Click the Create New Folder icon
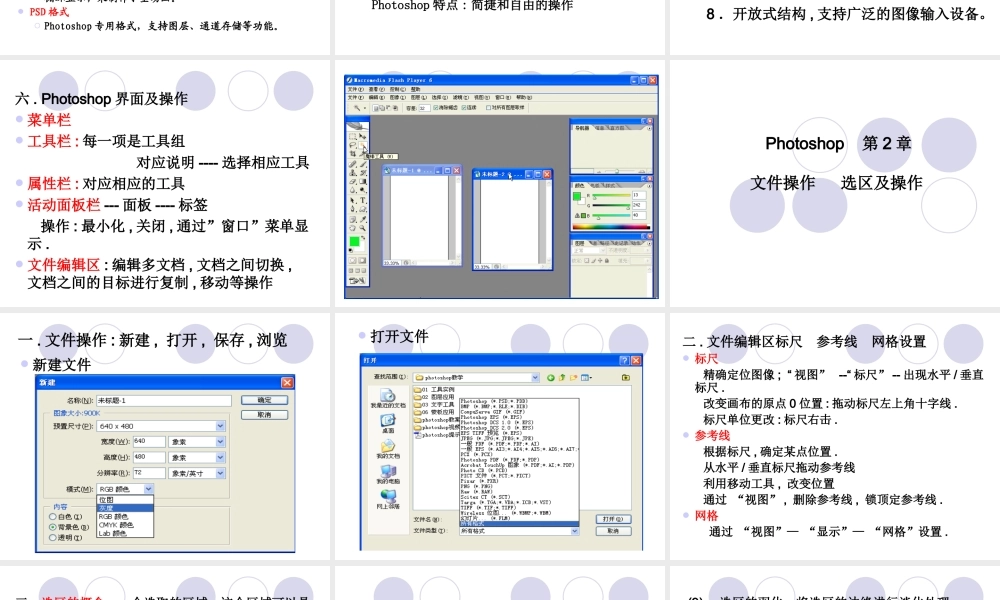This screenshot has width=1000, height=600. [573, 377]
